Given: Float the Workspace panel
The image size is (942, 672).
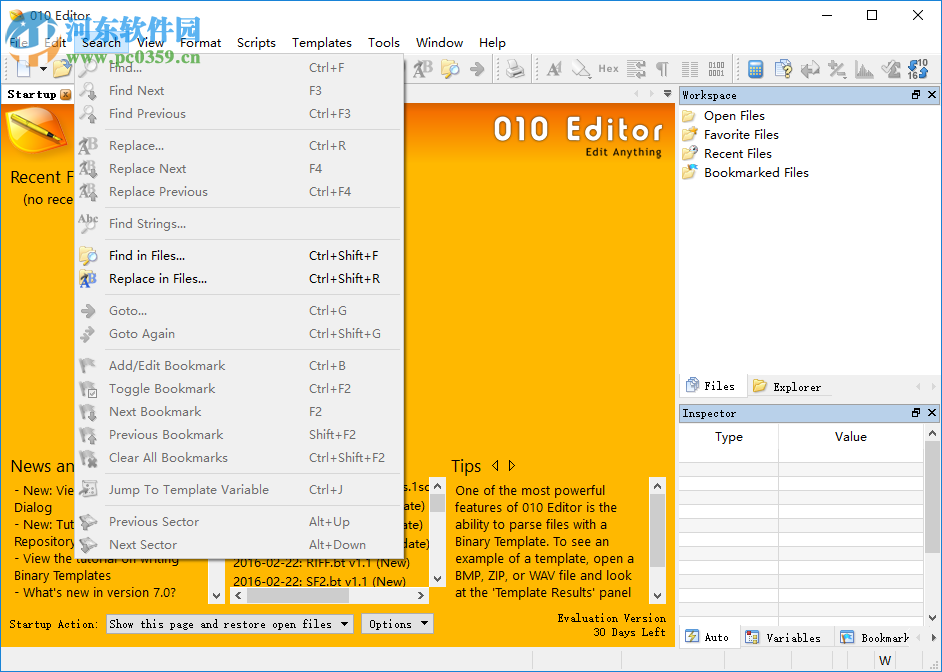Looking at the screenshot, I should tap(916, 95).
